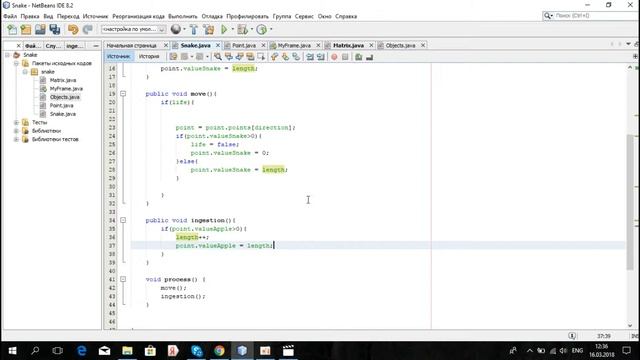The height and width of the screenshot is (360, 640).
Task: Open the Правка menu
Action: click(x=30, y=16)
